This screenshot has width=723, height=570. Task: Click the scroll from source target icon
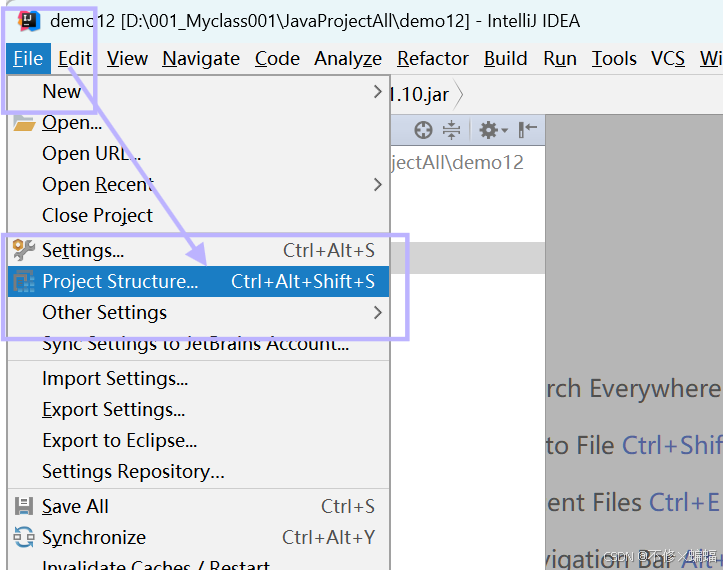click(x=423, y=130)
